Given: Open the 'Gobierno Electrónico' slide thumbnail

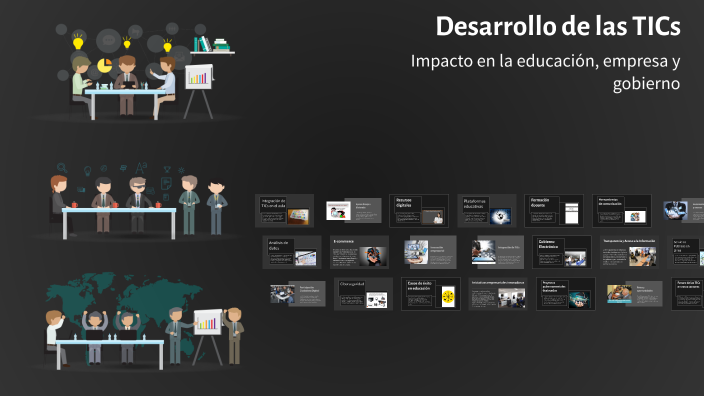Looking at the screenshot, I should pos(562,252).
